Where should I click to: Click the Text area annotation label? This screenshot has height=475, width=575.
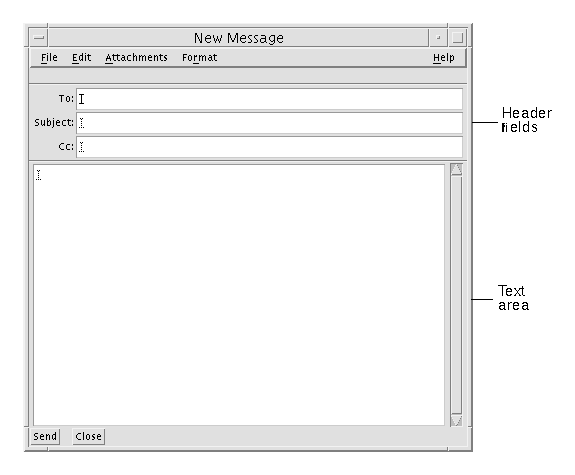tap(513, 298)
